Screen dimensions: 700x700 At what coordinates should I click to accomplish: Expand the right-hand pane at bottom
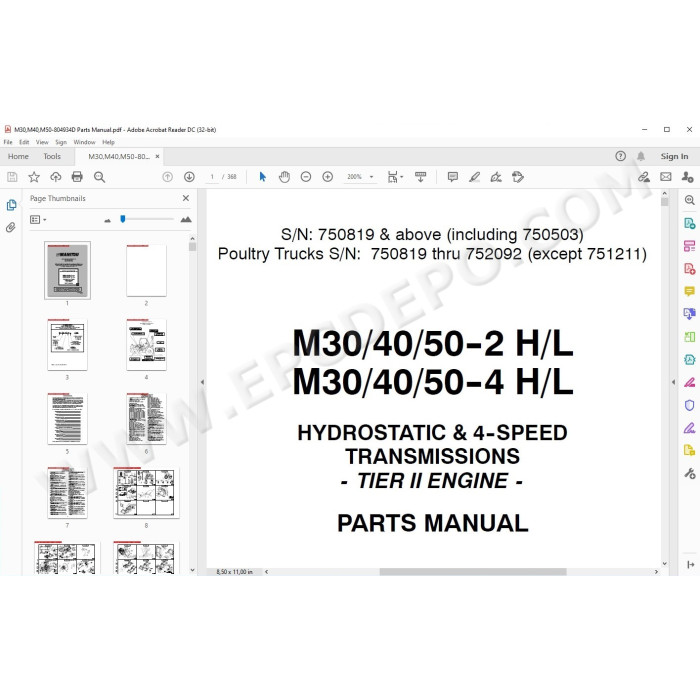[x=691, y=565]
